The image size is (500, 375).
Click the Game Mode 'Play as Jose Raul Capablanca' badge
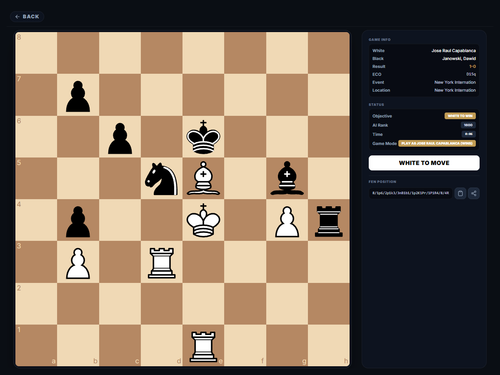437,143
